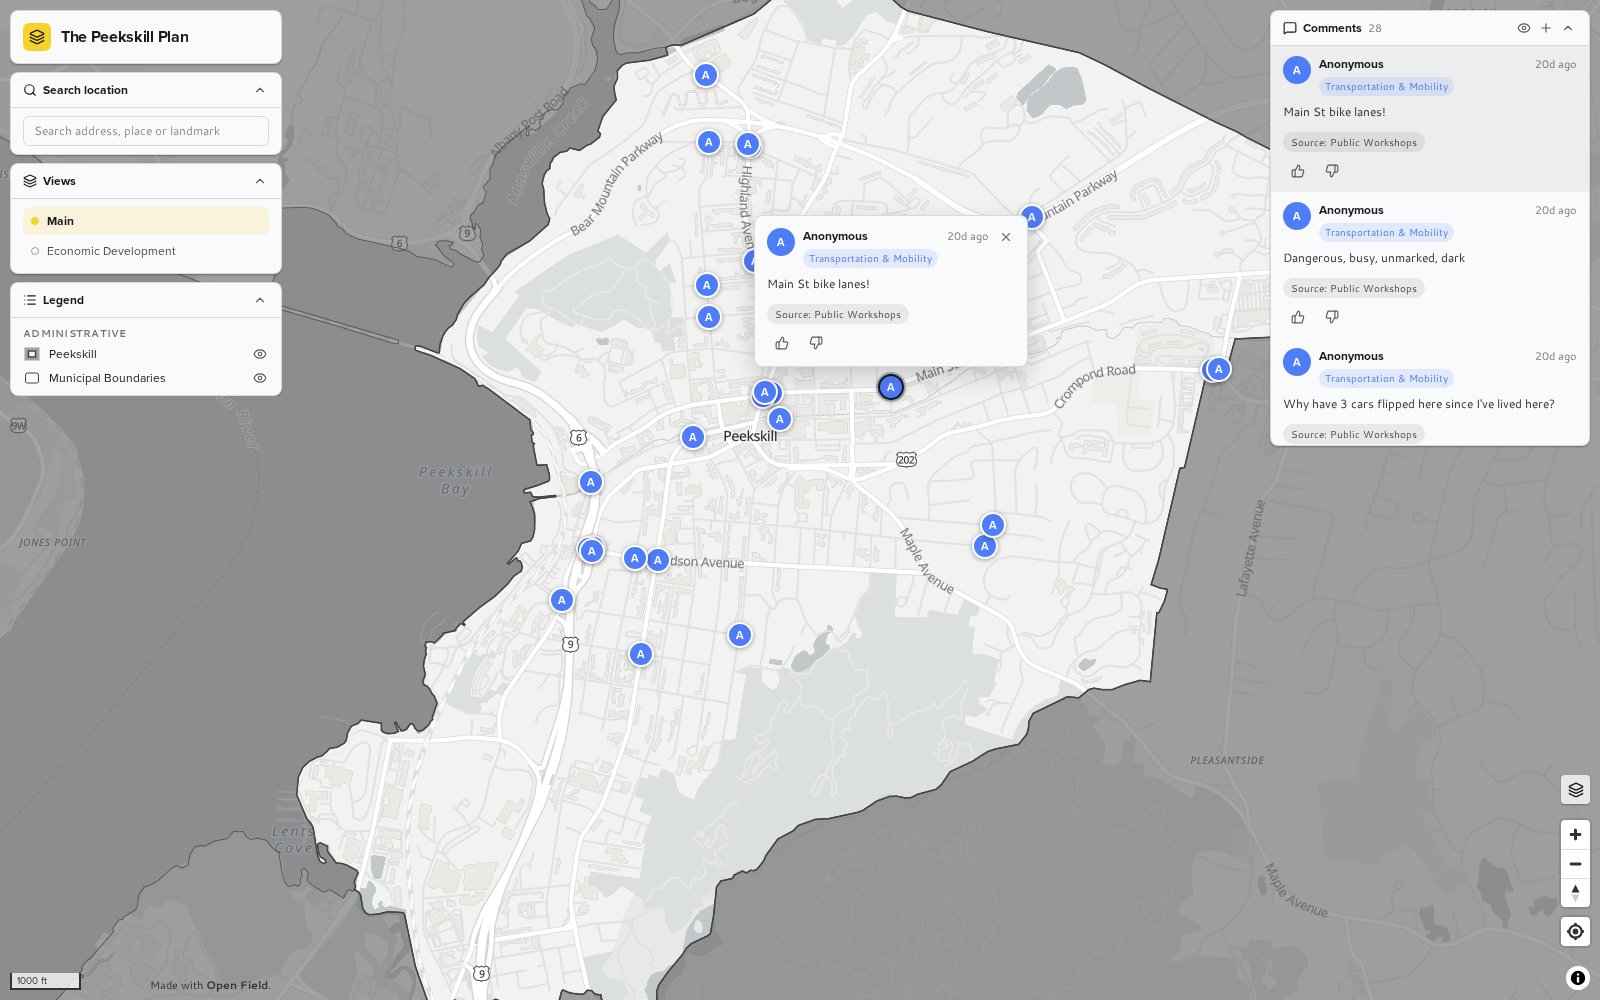The image size is (1600, 1000).
Task: Like the 'Dangerous, busy, unmarked, dark' comment
Action: (x=1298, y=317)
